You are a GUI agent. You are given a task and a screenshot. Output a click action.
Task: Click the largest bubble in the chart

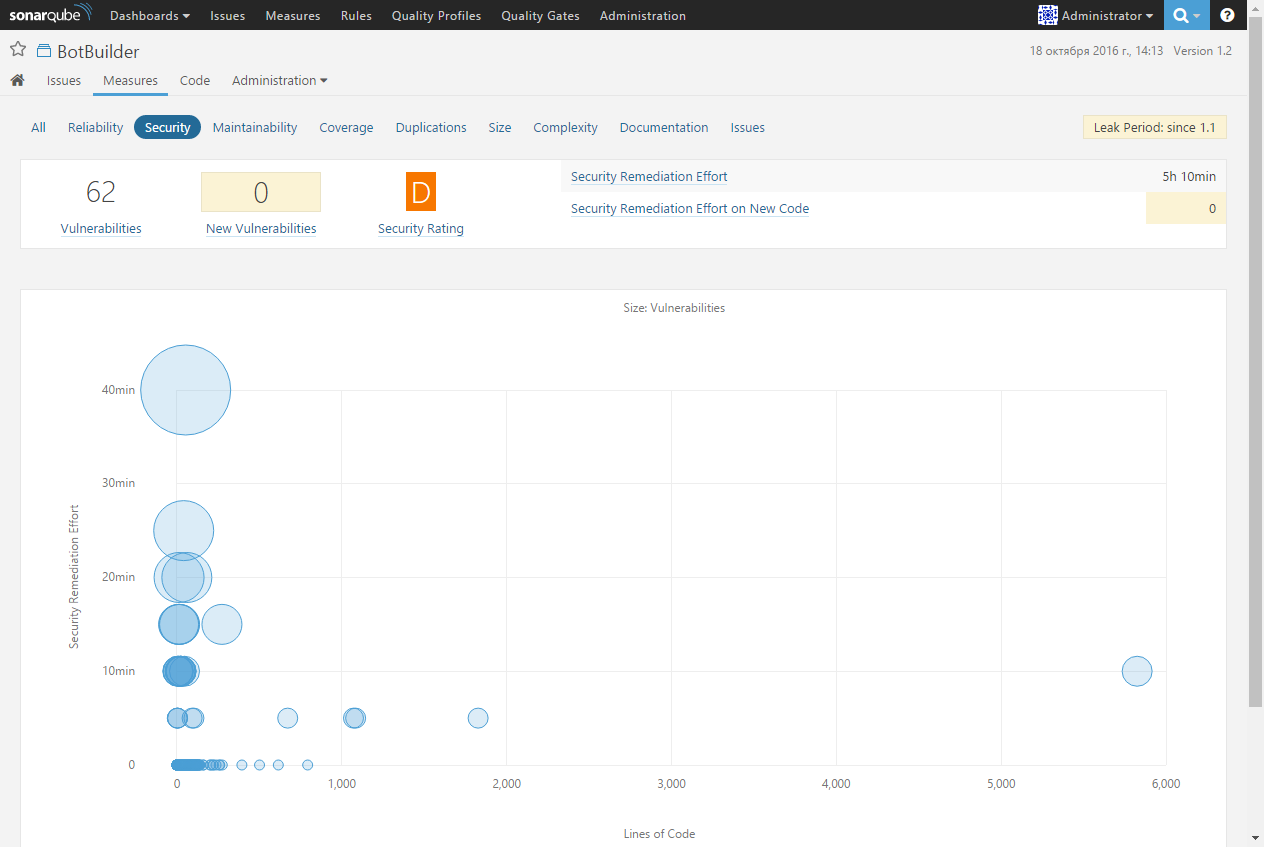coord(185,390)
